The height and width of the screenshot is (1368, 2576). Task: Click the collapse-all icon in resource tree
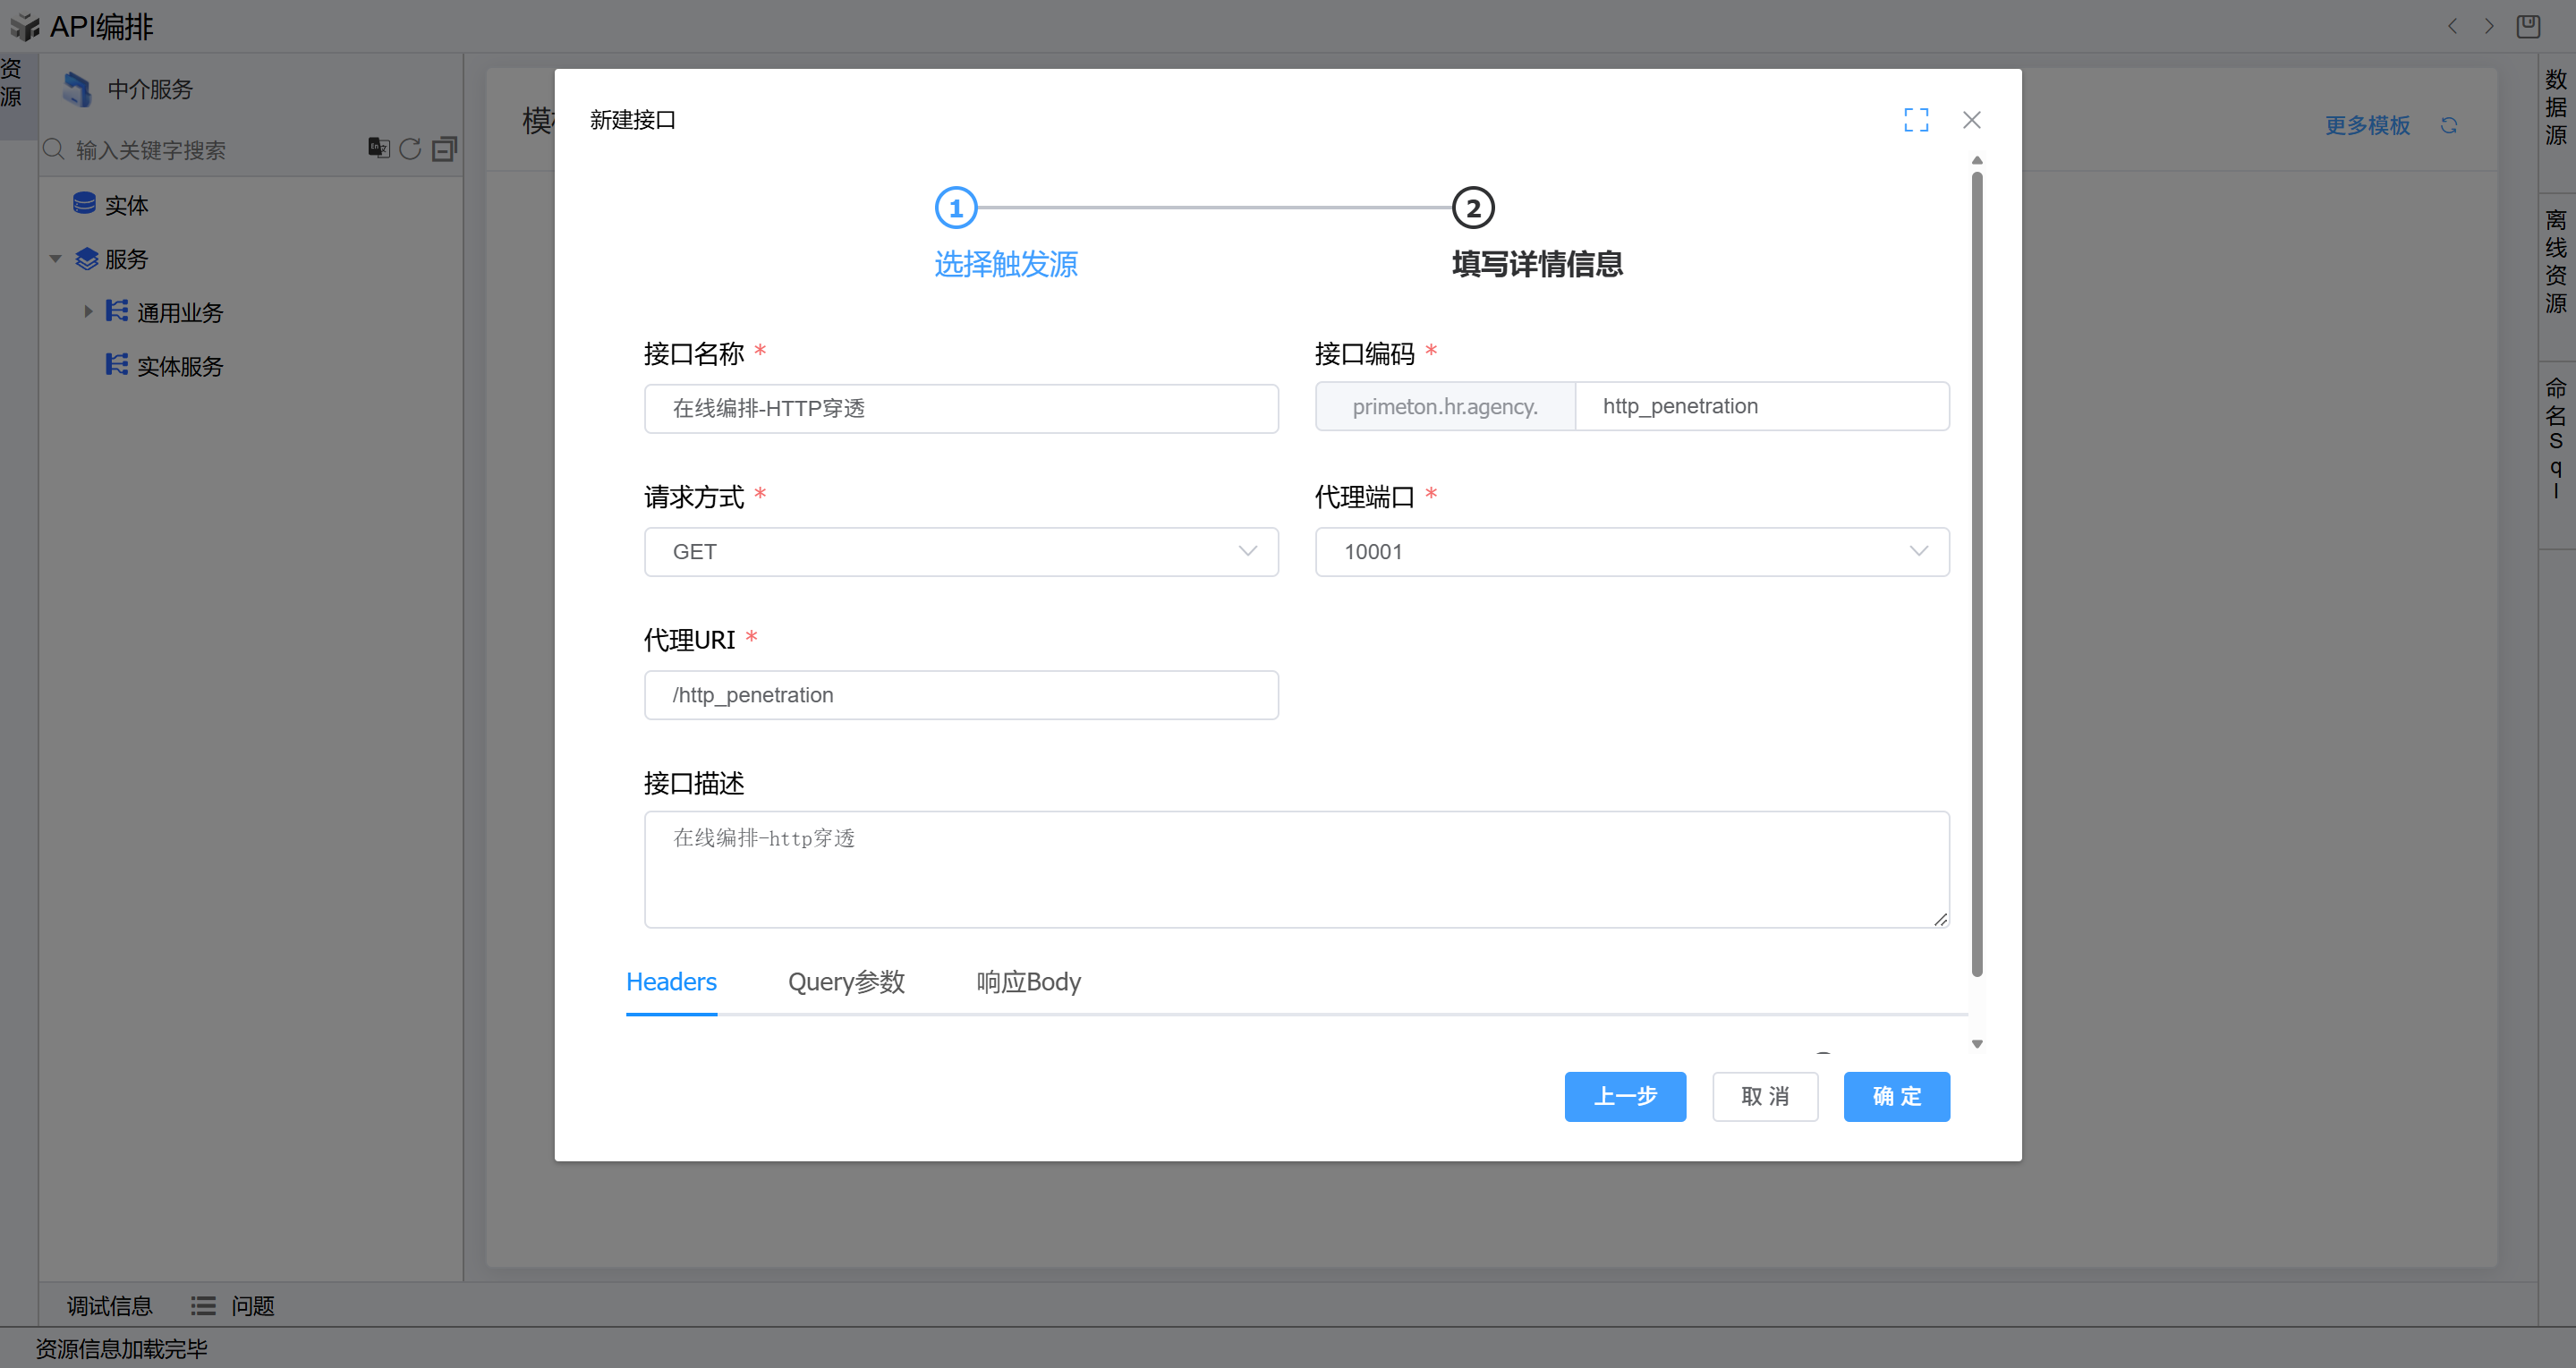[x=444, y=149]
